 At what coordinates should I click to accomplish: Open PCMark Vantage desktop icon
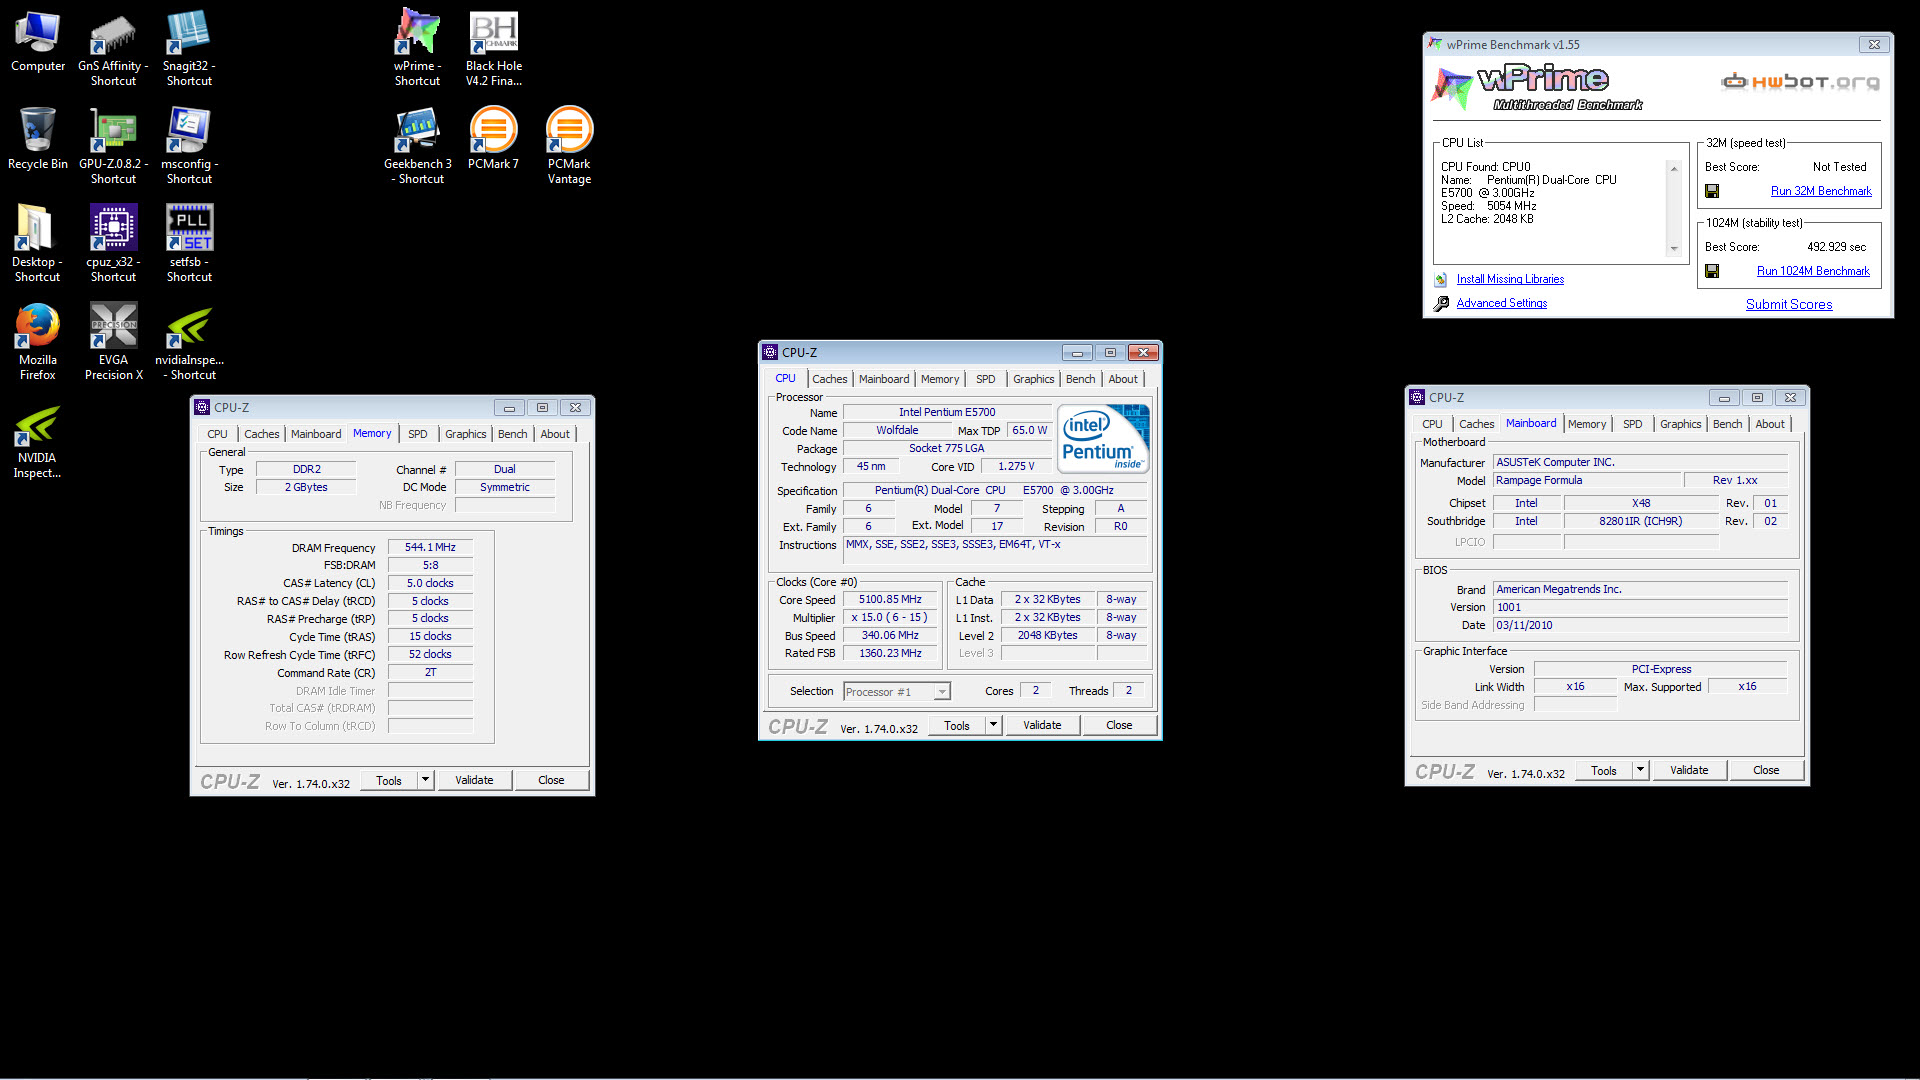point(569,146)
